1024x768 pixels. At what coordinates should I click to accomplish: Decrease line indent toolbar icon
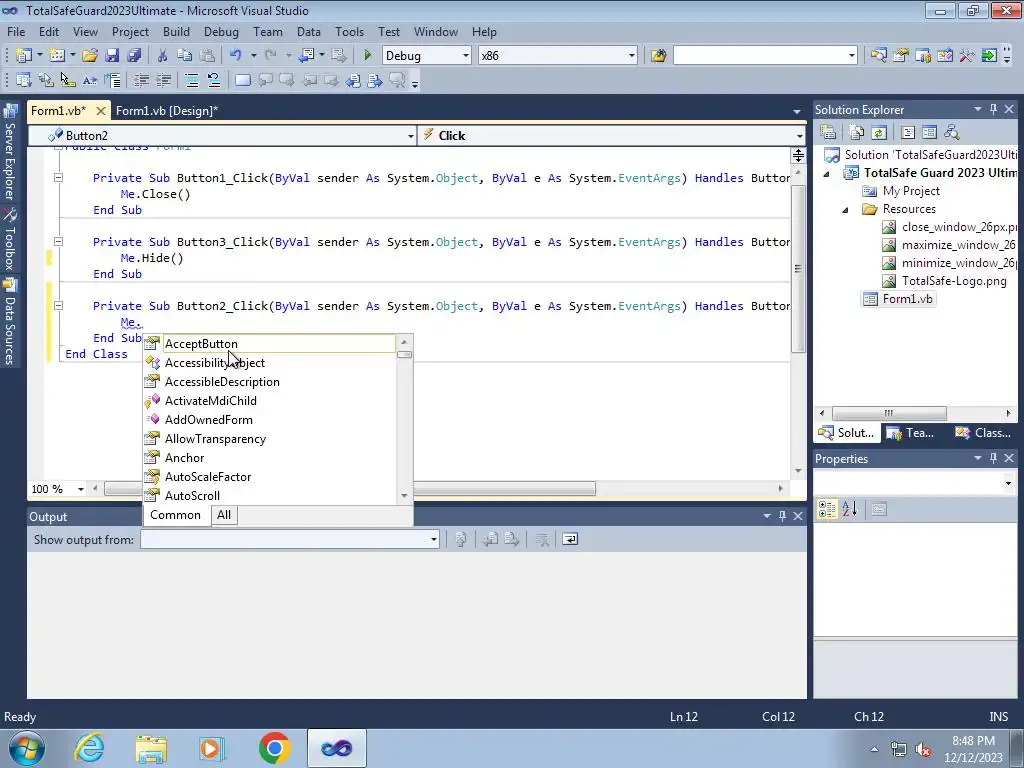click(x=141, y=80)
